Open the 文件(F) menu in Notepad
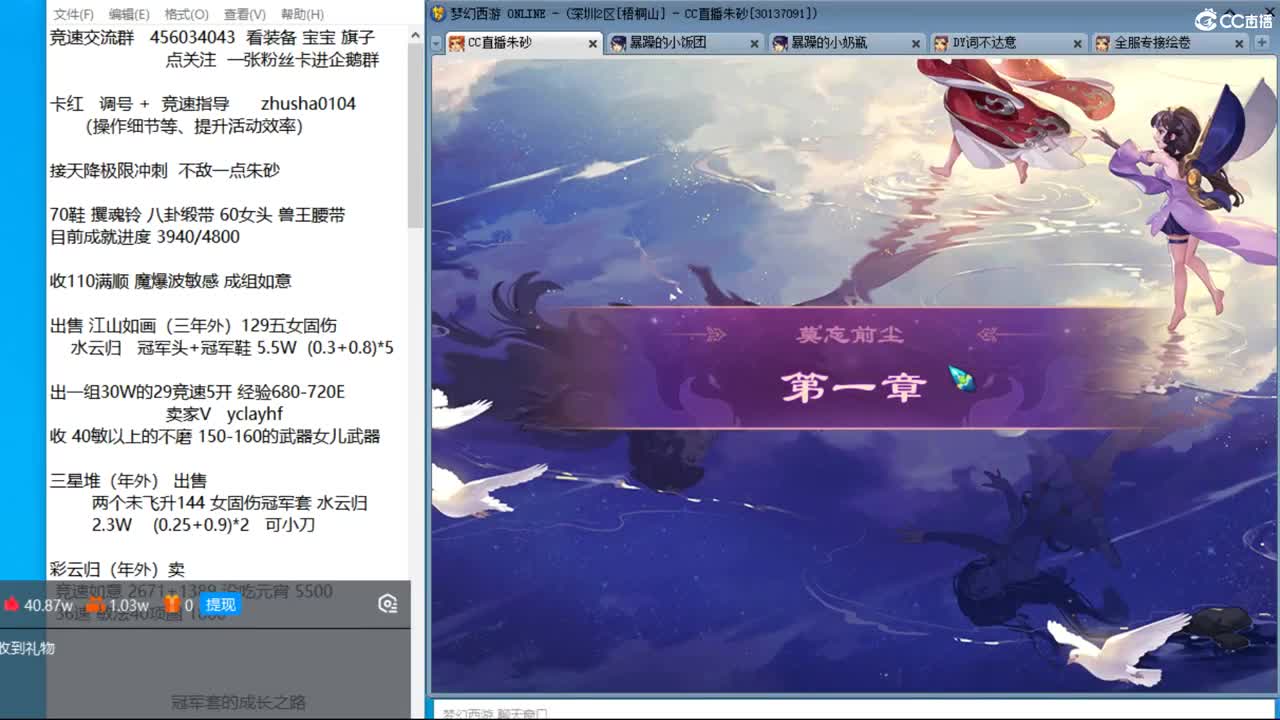Image resolution: width=1280 pixels, height=720 pixels. coord(73,14)
